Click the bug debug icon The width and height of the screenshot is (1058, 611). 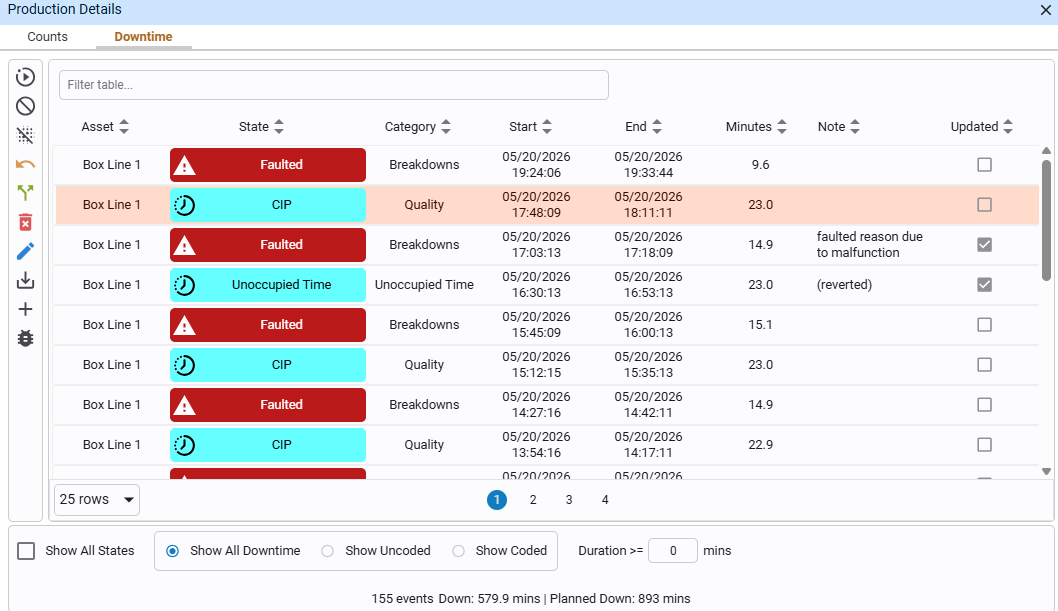(25, 338)
